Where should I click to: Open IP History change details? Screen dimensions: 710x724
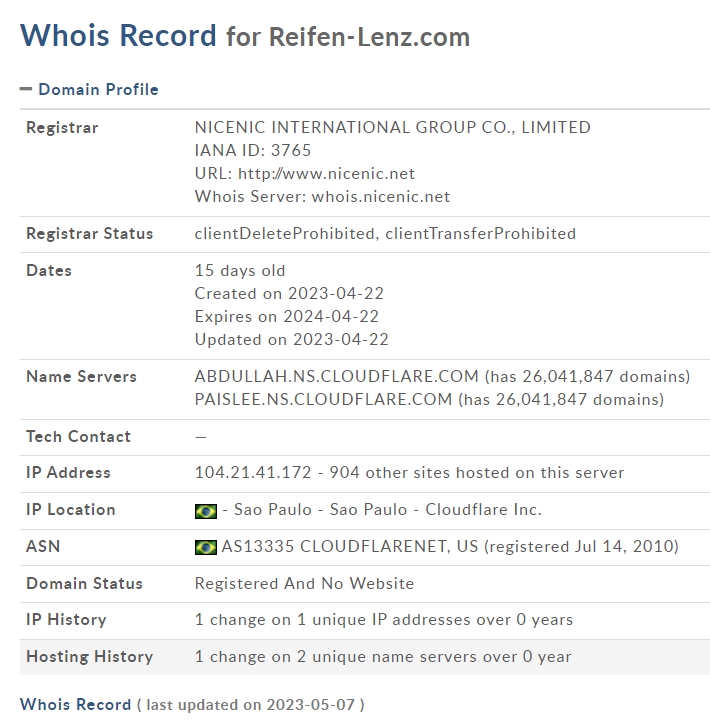click(384, 620)
